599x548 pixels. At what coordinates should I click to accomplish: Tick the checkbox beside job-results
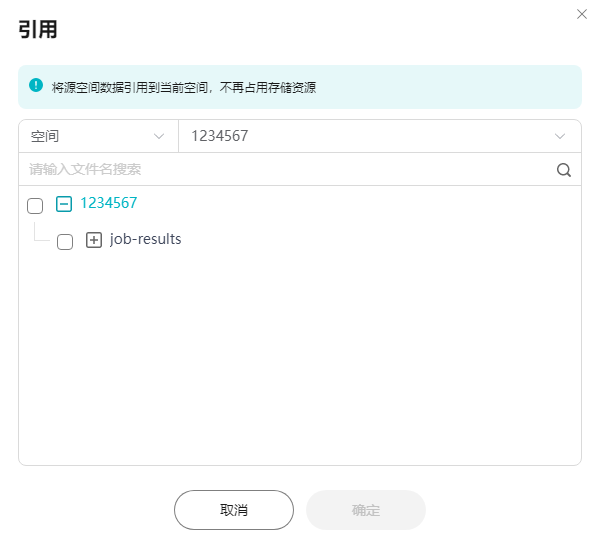(x=65, y=242)
